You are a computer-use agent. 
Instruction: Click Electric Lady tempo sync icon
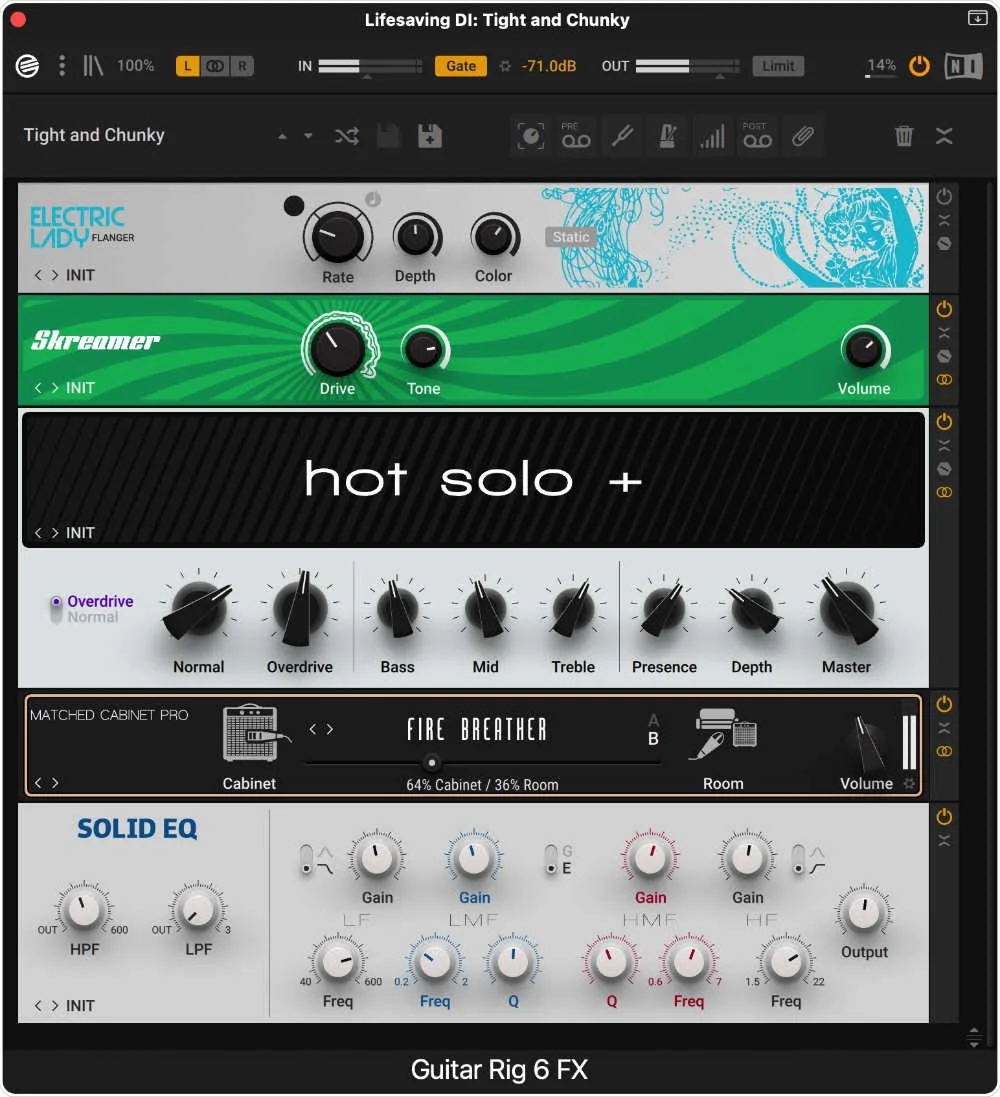tap(373, 199)
